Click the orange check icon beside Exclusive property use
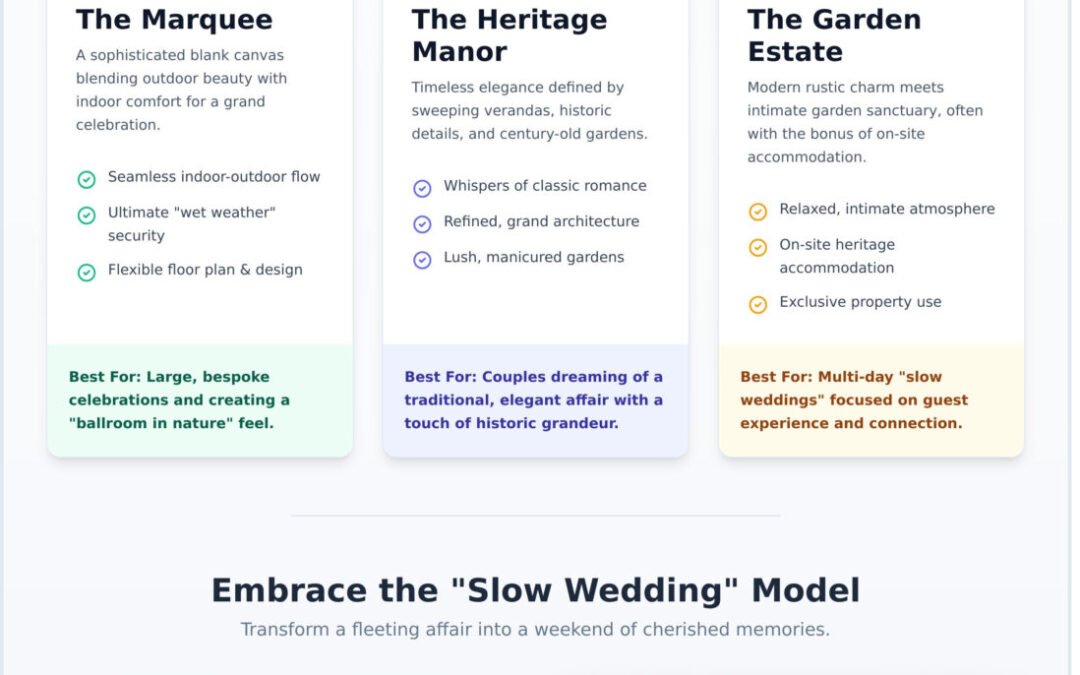This screenshot has height=675, width=1080. tap(758, 304)
